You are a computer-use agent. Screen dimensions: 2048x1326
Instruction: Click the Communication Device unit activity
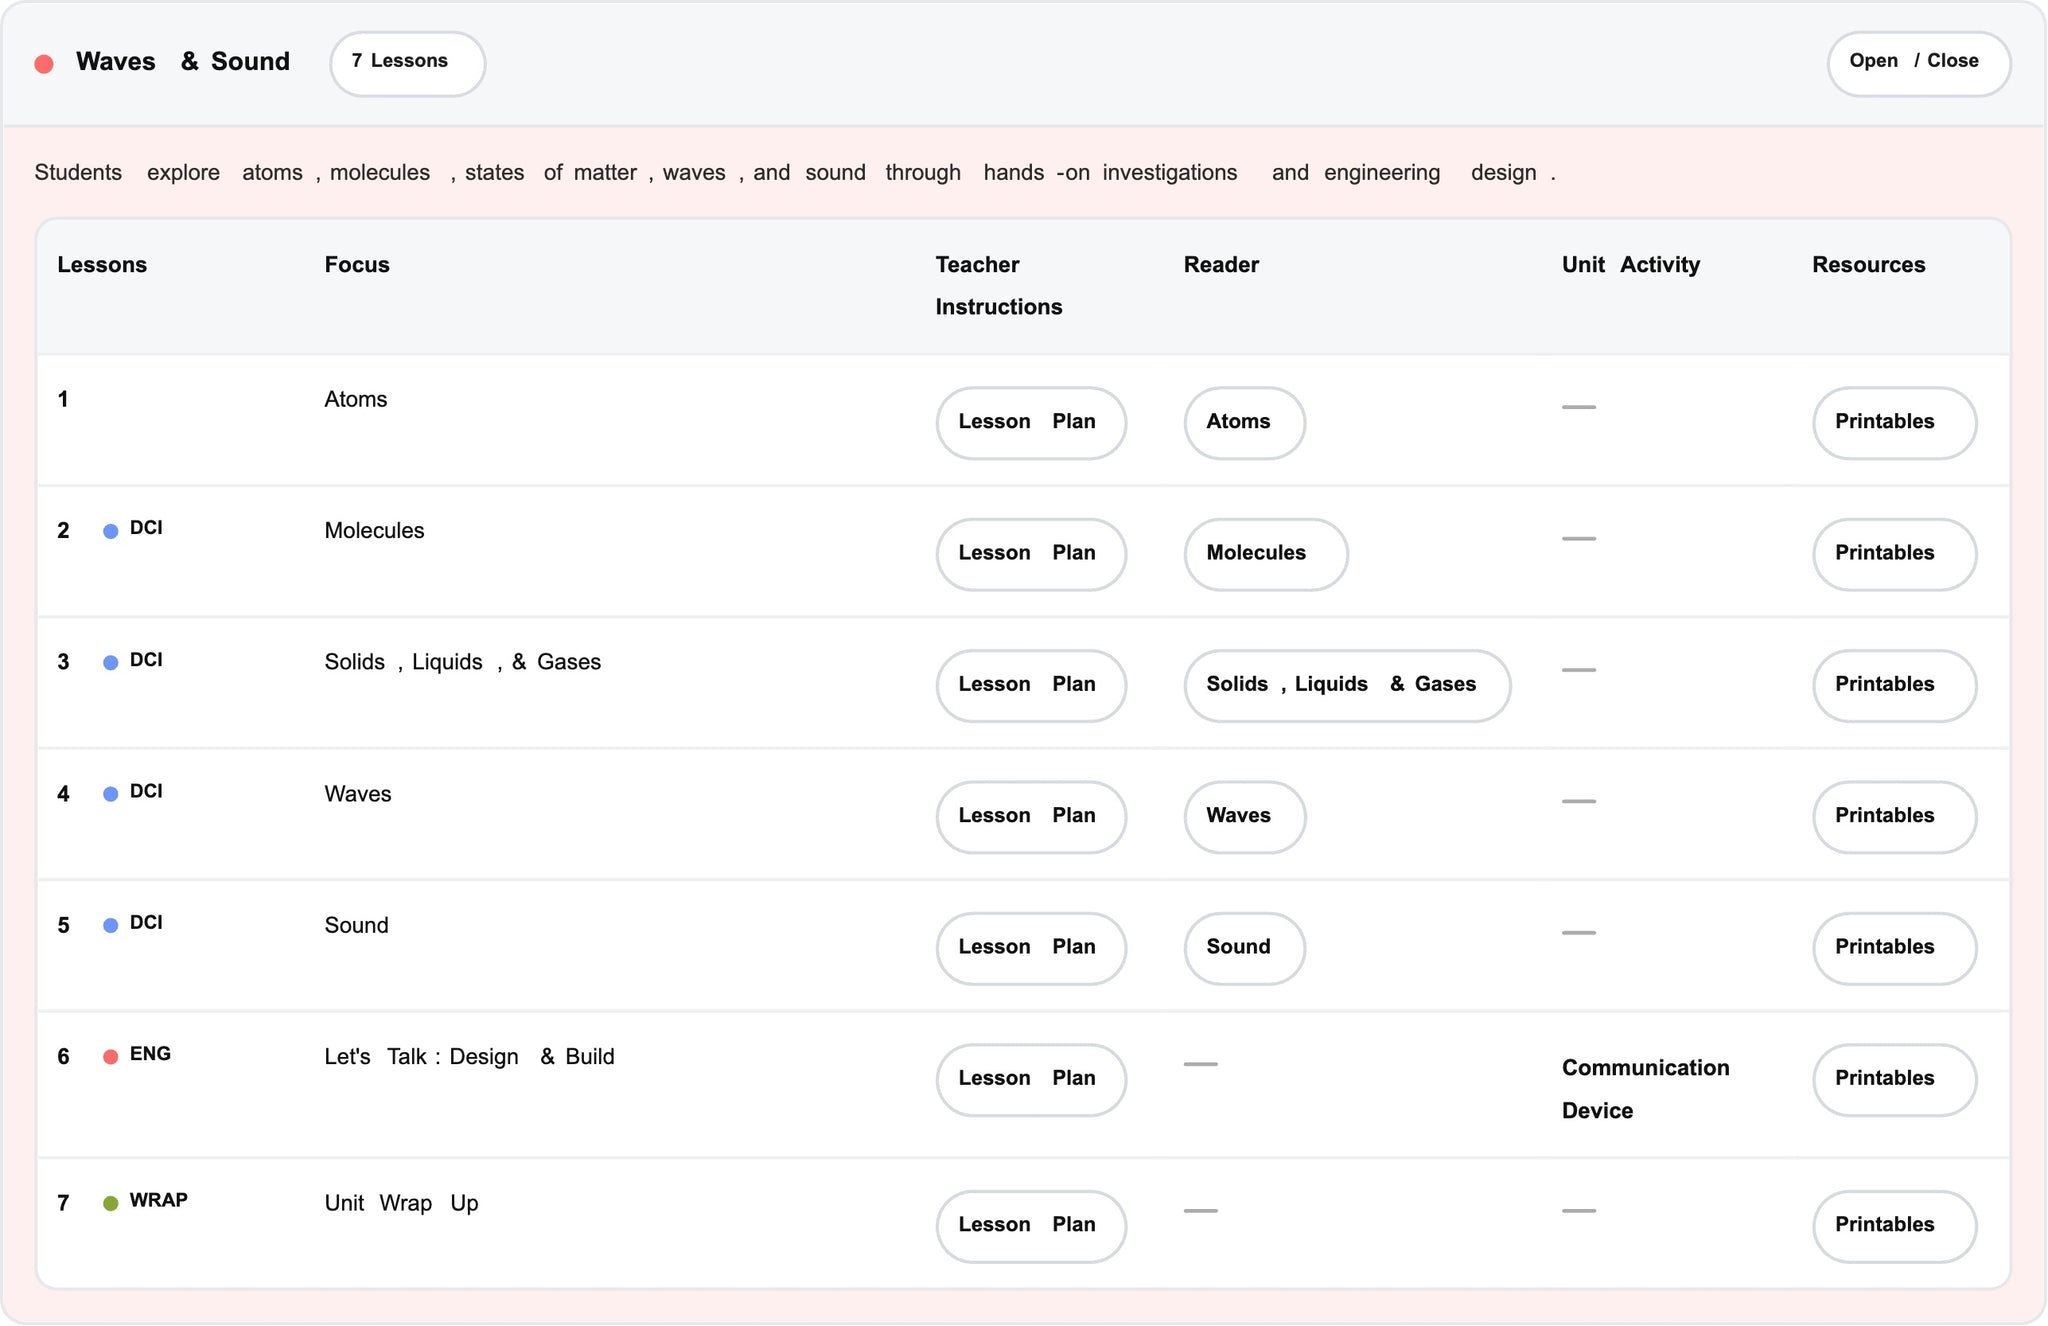(1645, 1089)
